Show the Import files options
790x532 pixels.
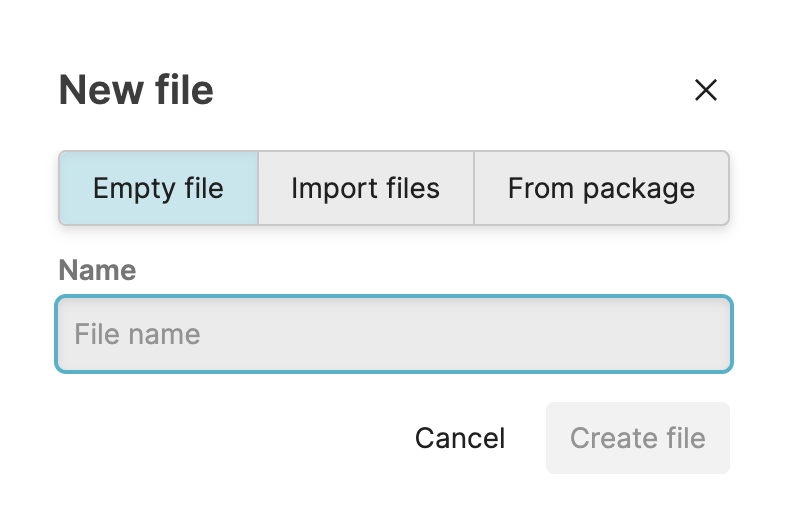tap(366, 188)
